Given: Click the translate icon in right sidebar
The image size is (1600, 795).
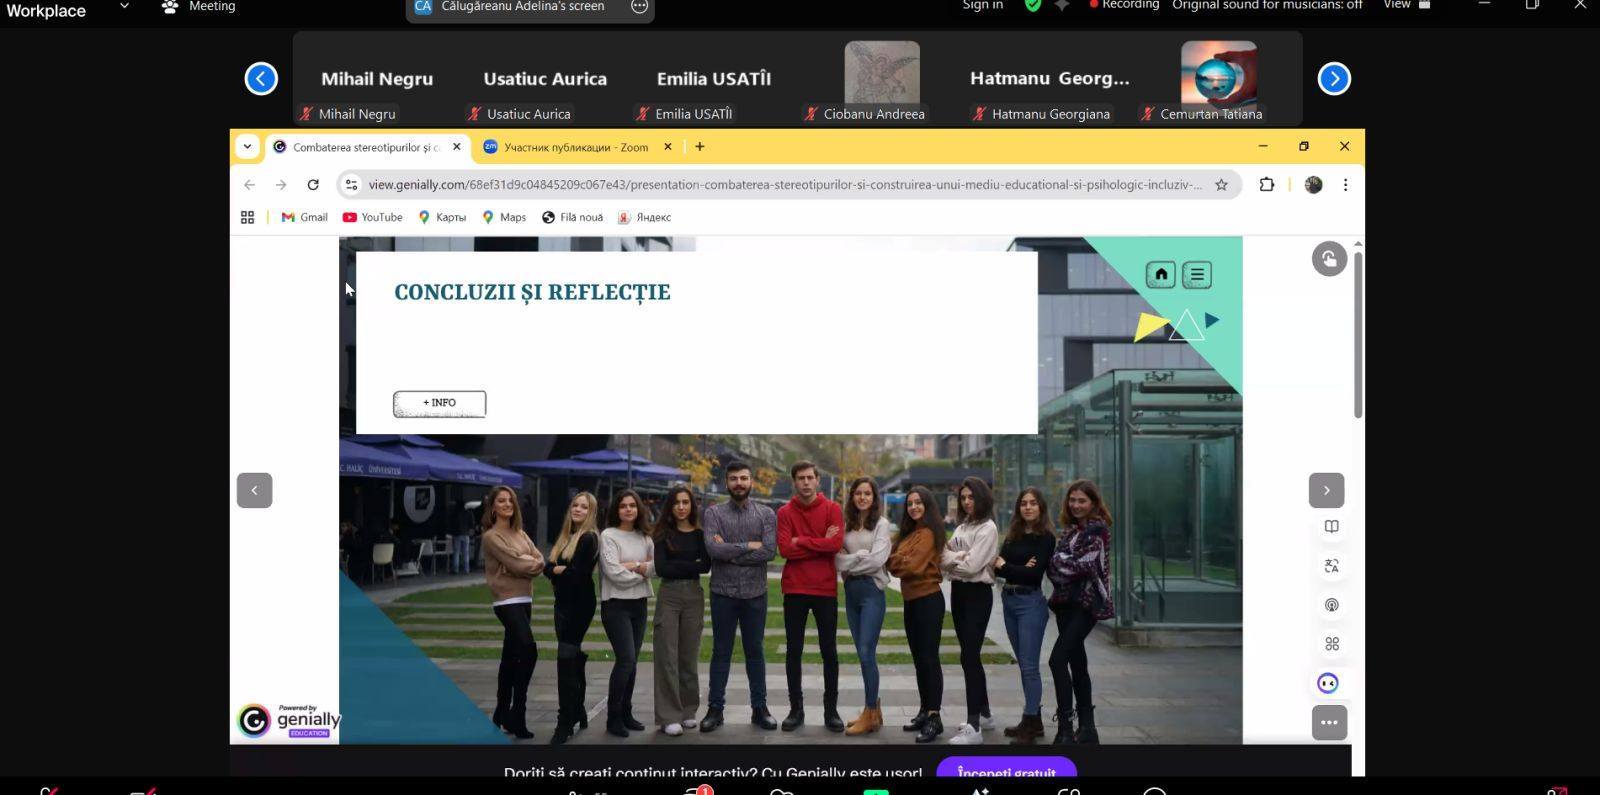Looking at the screenshot, I should 1331,566.
